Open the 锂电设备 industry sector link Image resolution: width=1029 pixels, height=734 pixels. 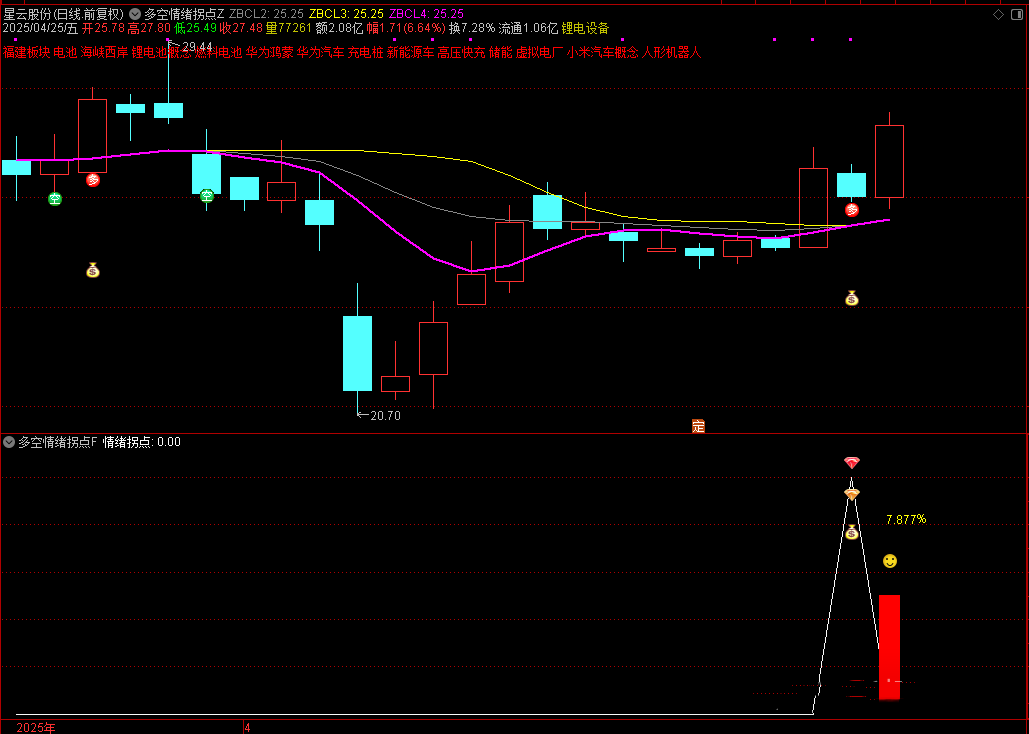point(585,28)
